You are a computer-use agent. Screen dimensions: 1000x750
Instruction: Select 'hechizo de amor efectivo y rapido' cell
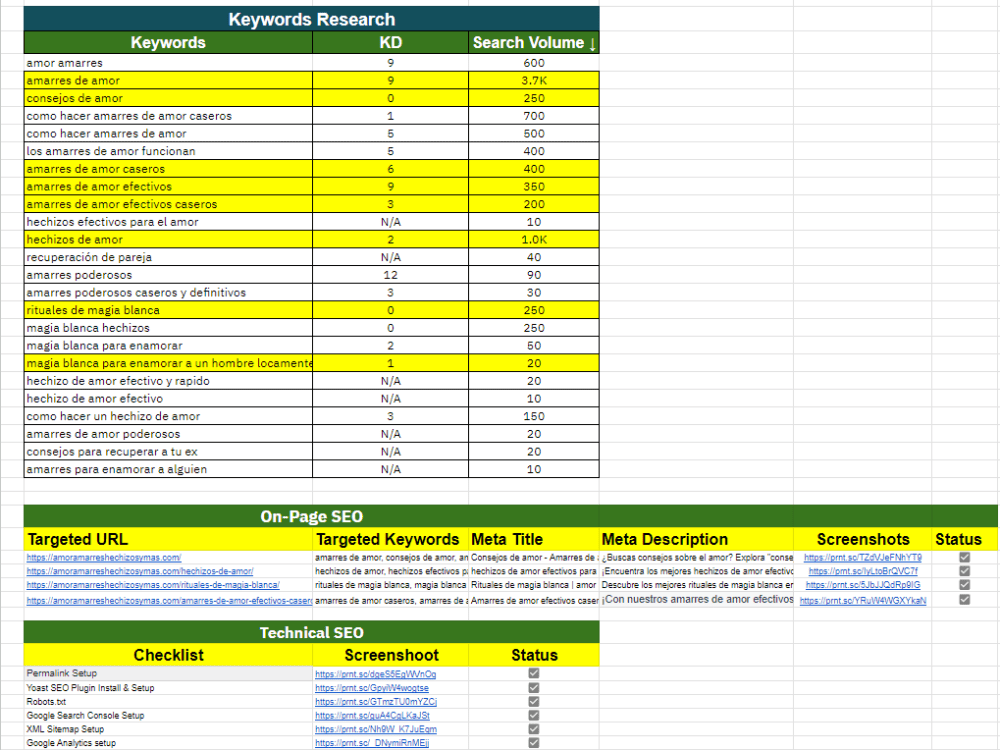168,381
